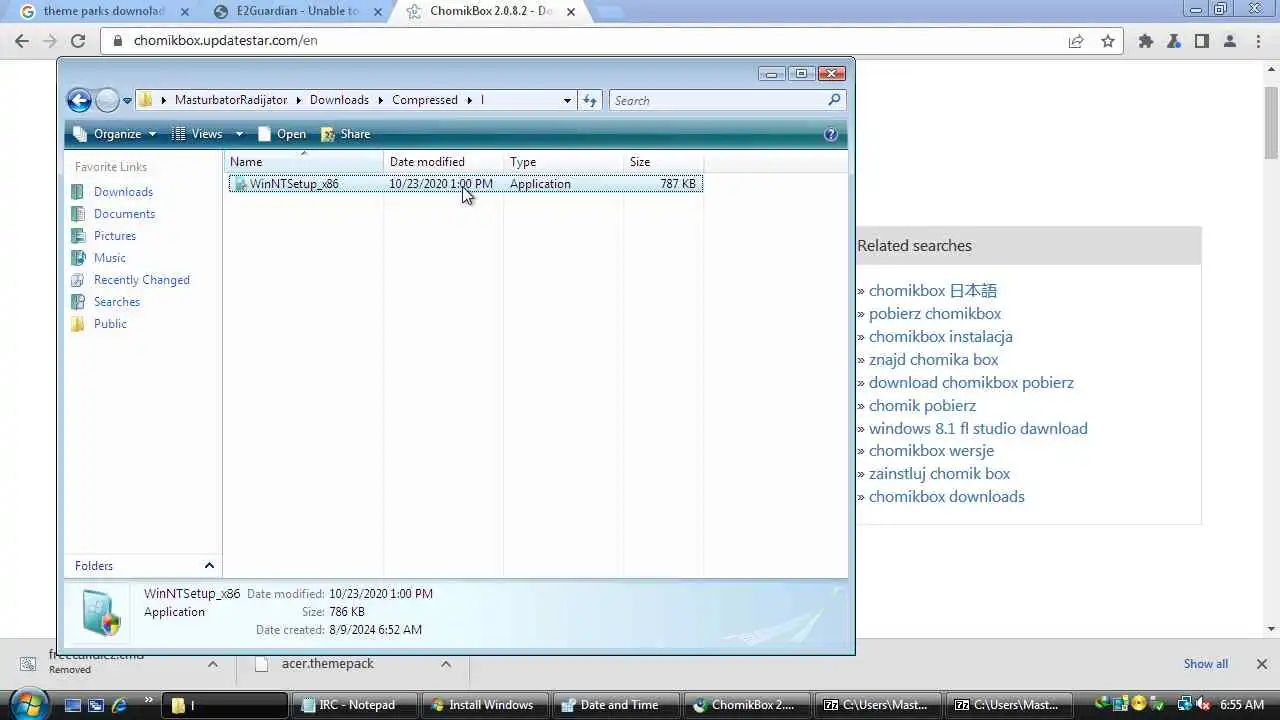Open the 'chomikbox instalacja' related search
1280x720 pixels.
coord(941,337)
